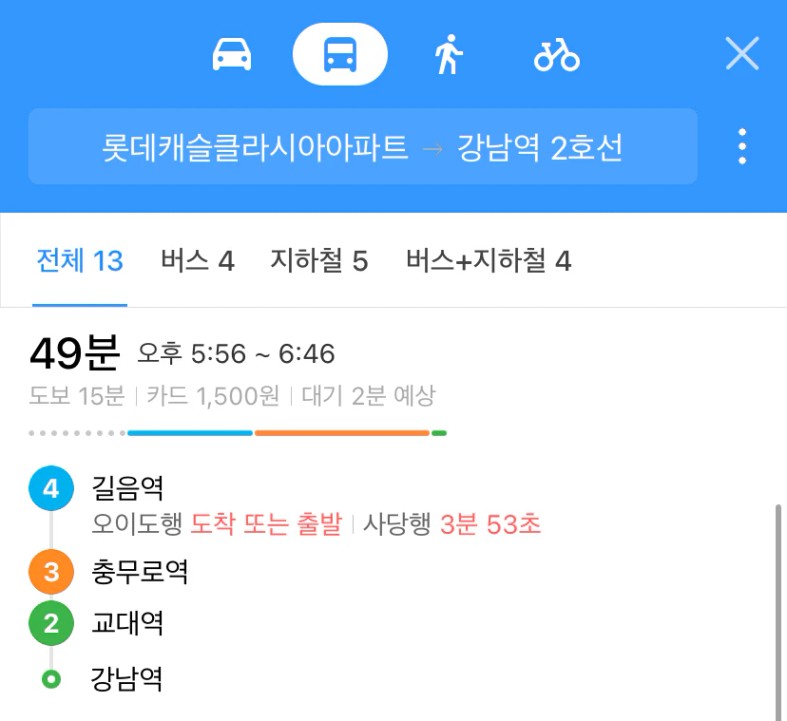The image size is (787, 721).
Task: Click the vertical scrollbar on the right
Action: tap(778, 612)
